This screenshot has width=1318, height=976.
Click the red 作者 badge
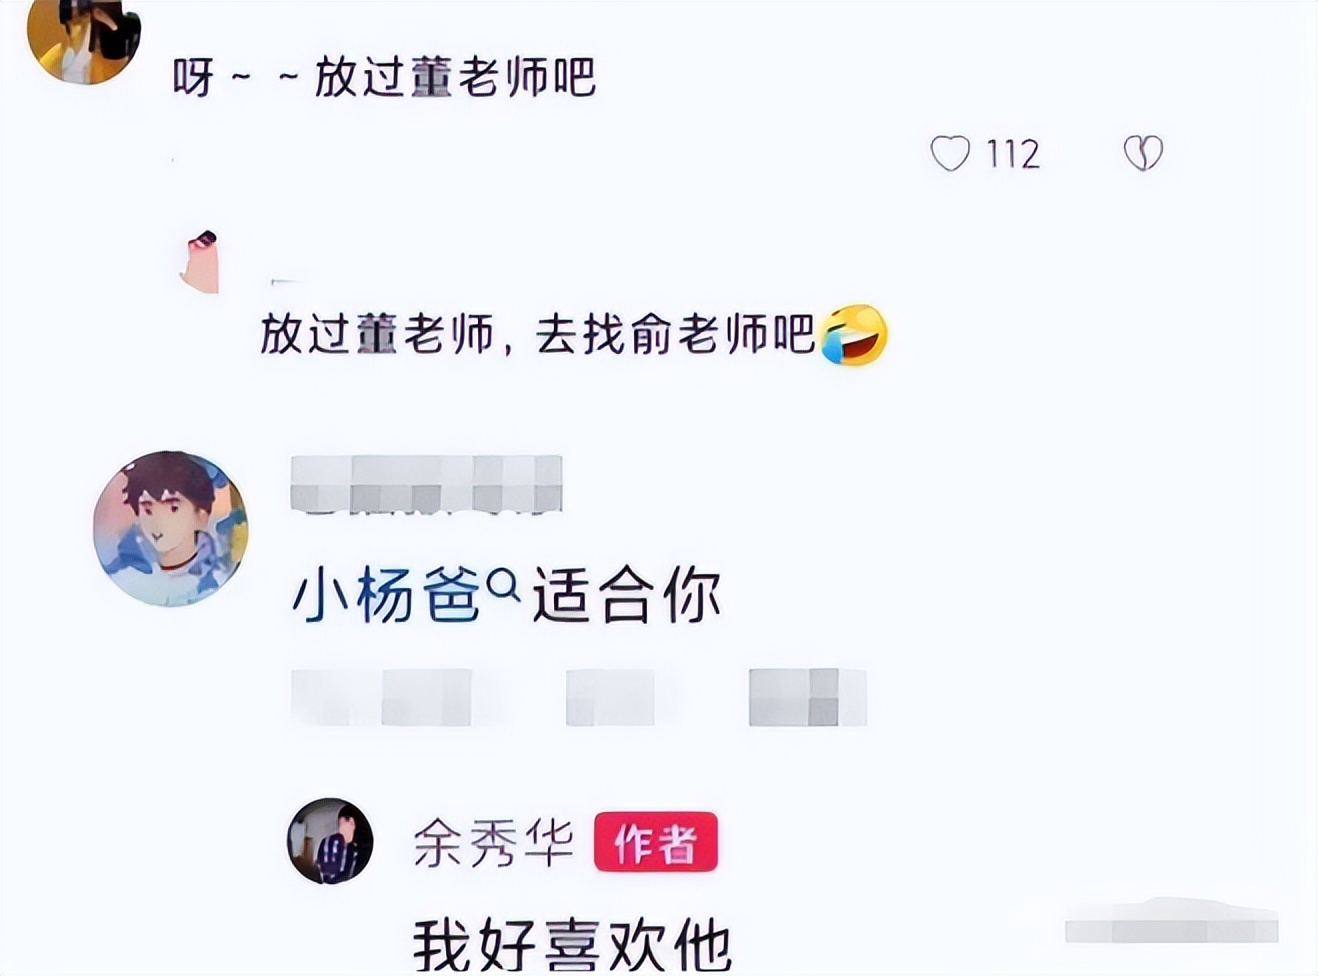[x=656, y=842]
